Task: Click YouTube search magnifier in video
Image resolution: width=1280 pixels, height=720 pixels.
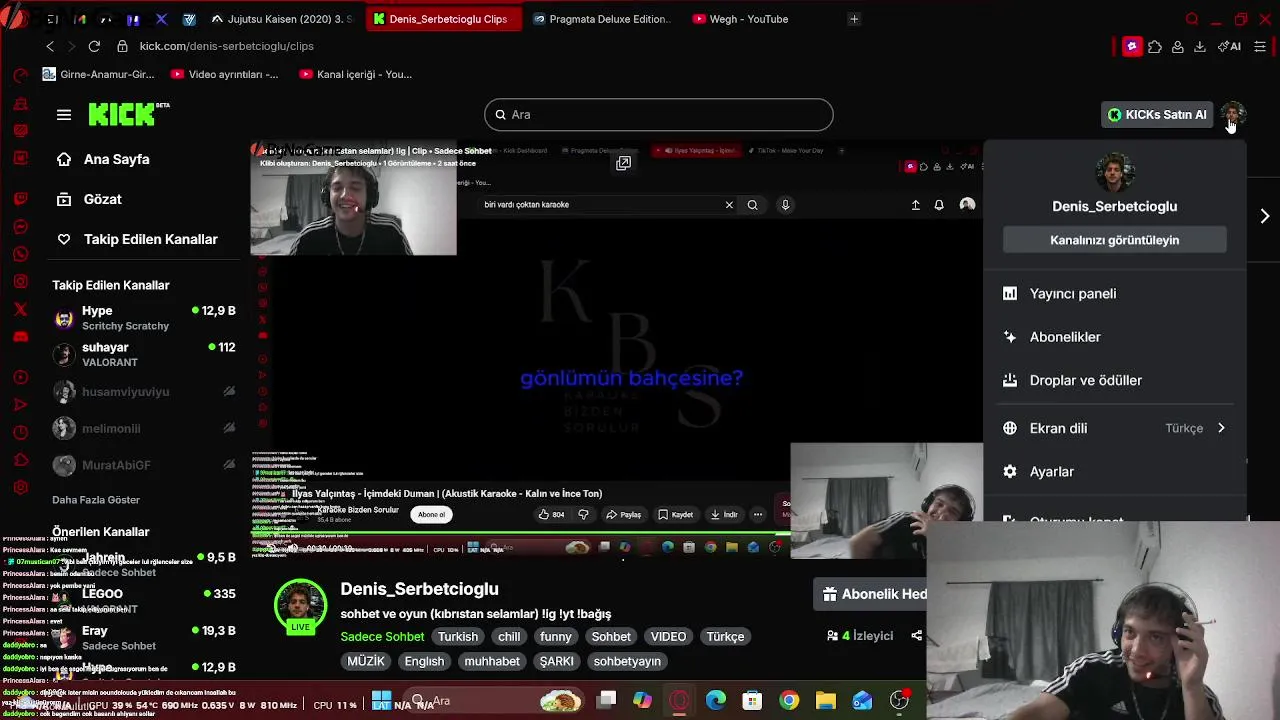Action: 752,205
